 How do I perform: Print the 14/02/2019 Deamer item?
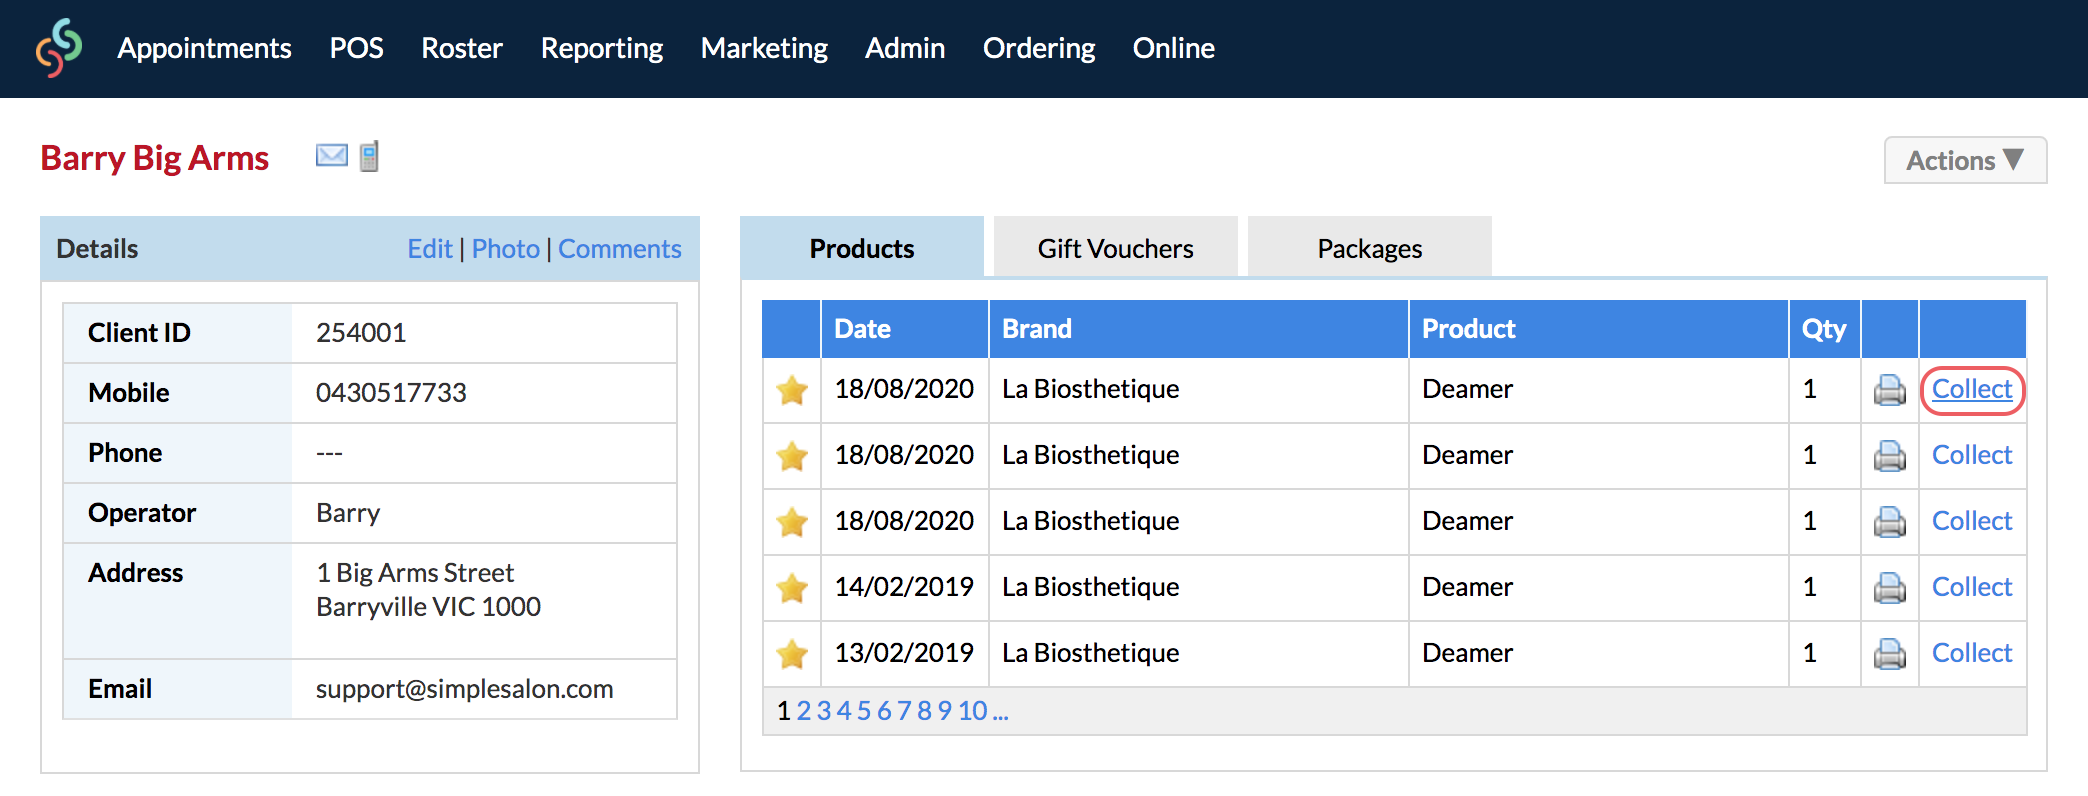coord(1889,588)
